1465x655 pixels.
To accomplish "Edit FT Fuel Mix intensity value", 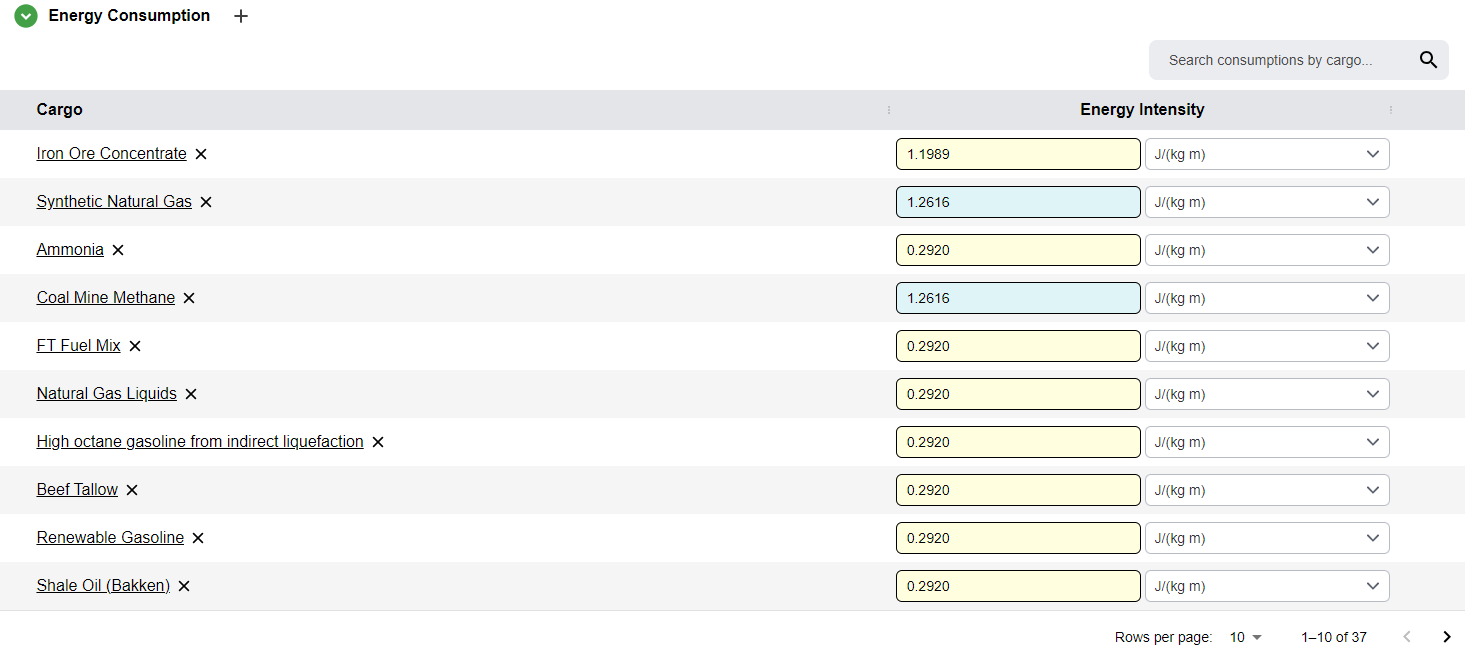I will coord(1018,346).
